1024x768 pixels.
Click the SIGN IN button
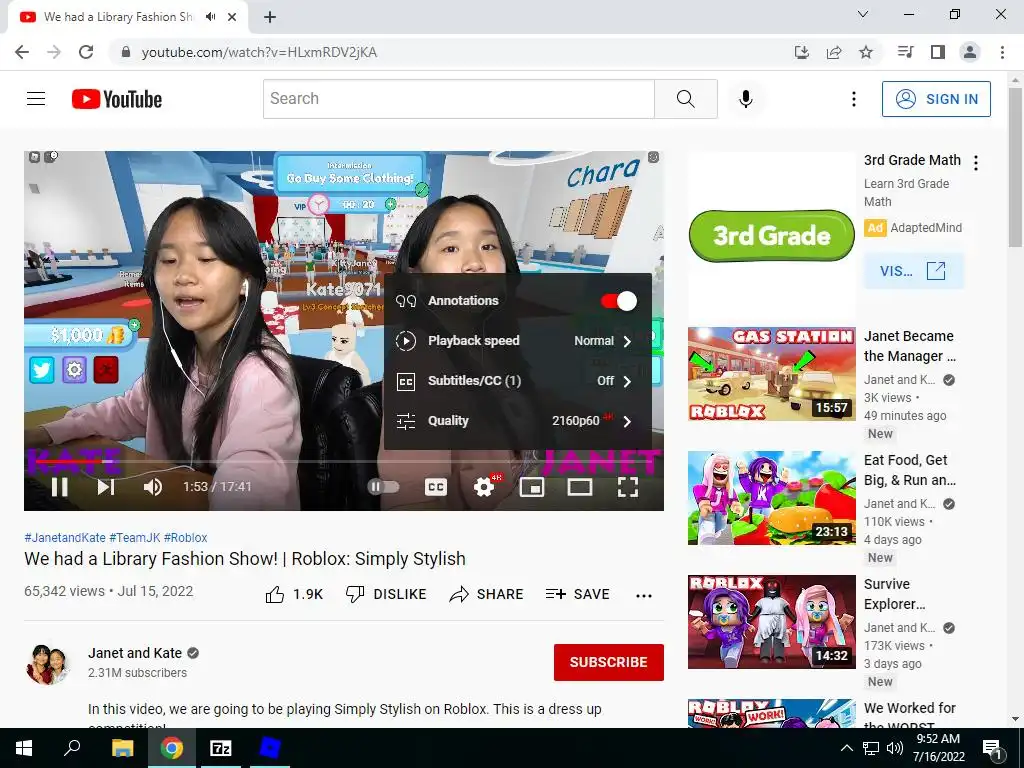coord(936,99)
